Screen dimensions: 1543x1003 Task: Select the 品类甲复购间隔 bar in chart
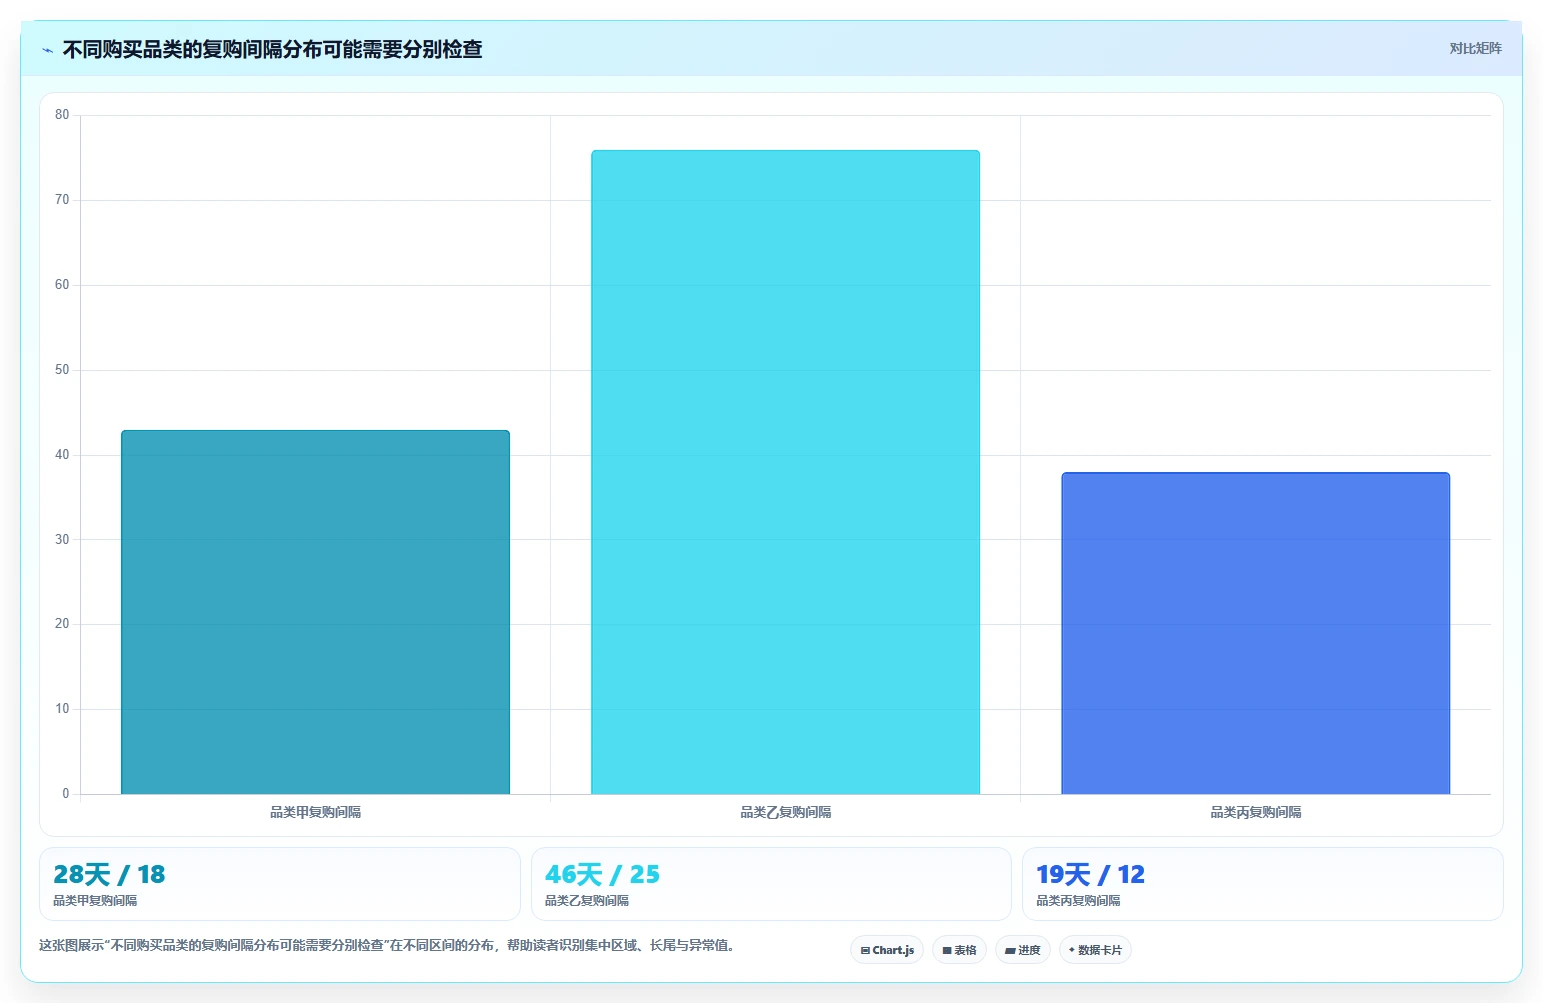pyautogui.click(x=315, y=612)
